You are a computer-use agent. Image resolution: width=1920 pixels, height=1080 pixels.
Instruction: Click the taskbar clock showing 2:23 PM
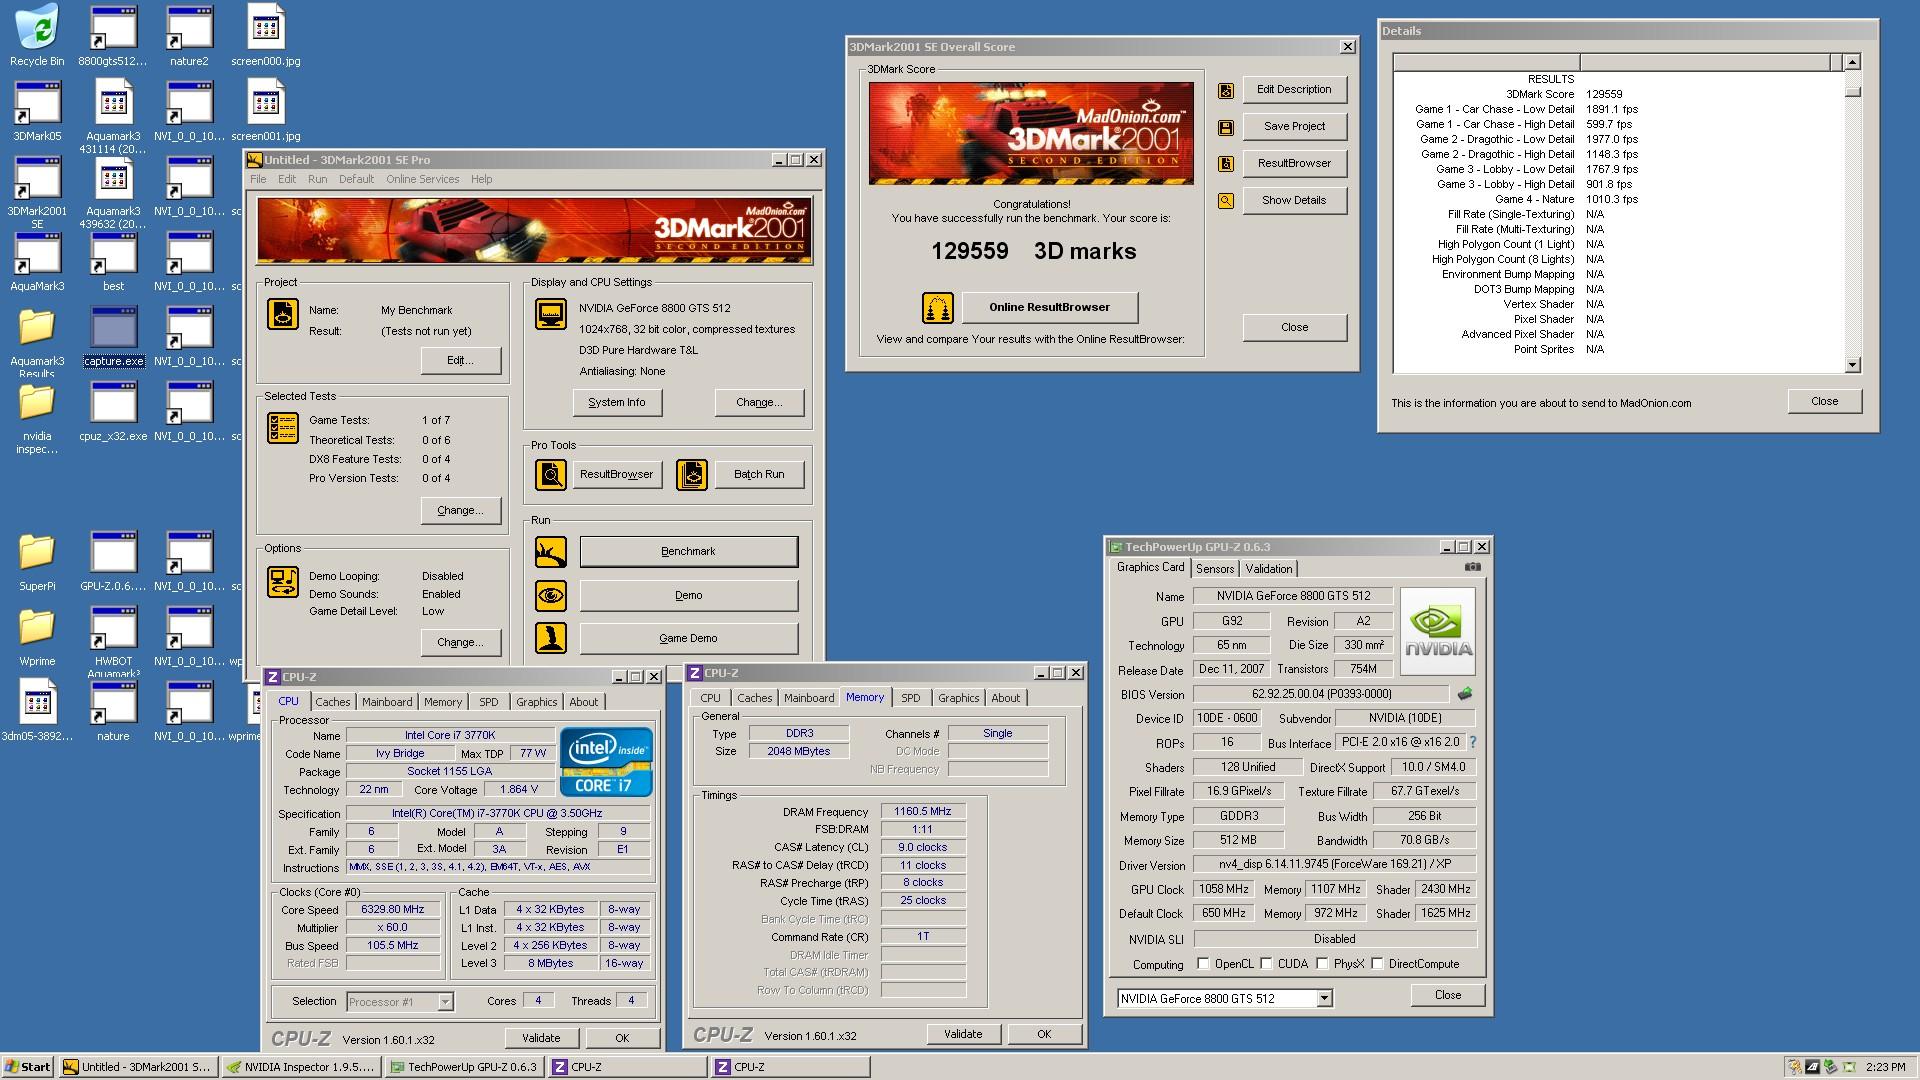point(1885,1068)
